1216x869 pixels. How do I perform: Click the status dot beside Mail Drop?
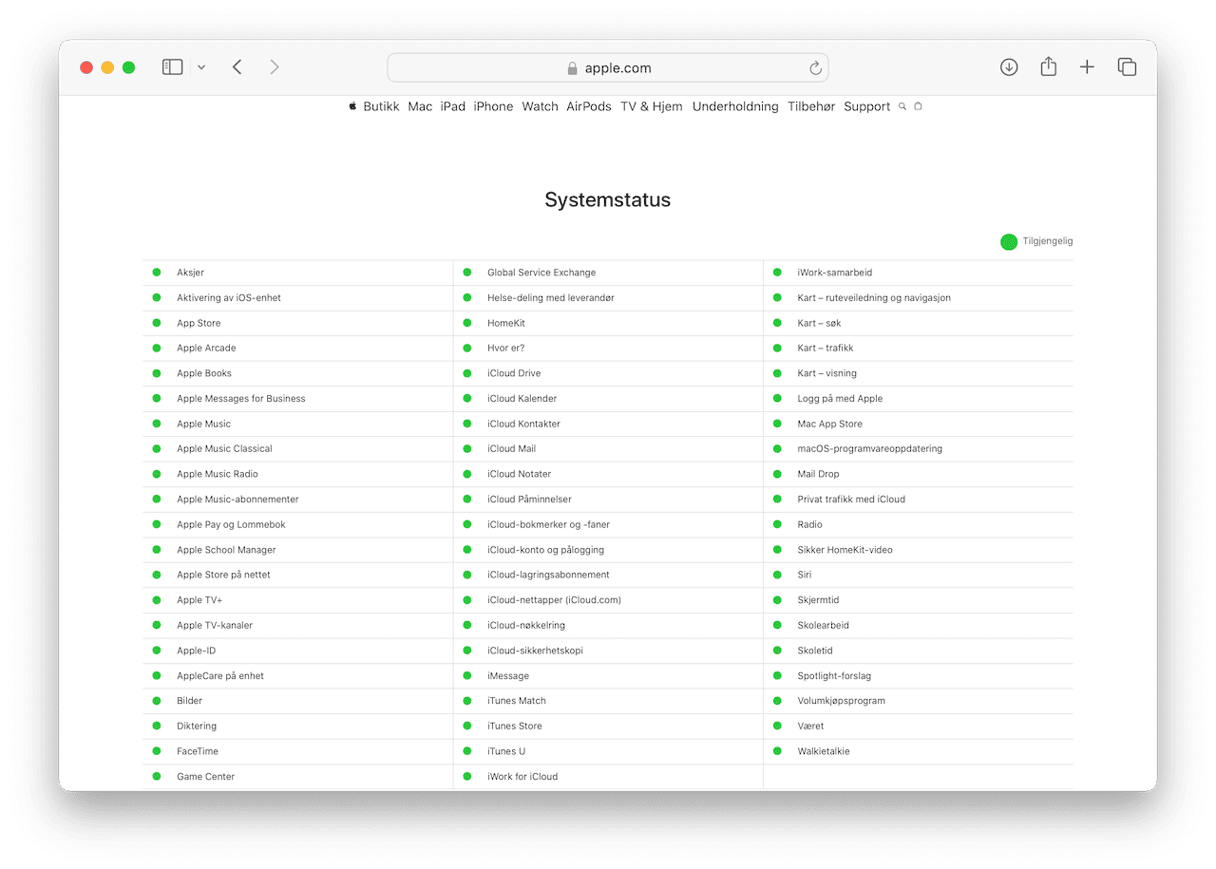click(x=777, y=474)
